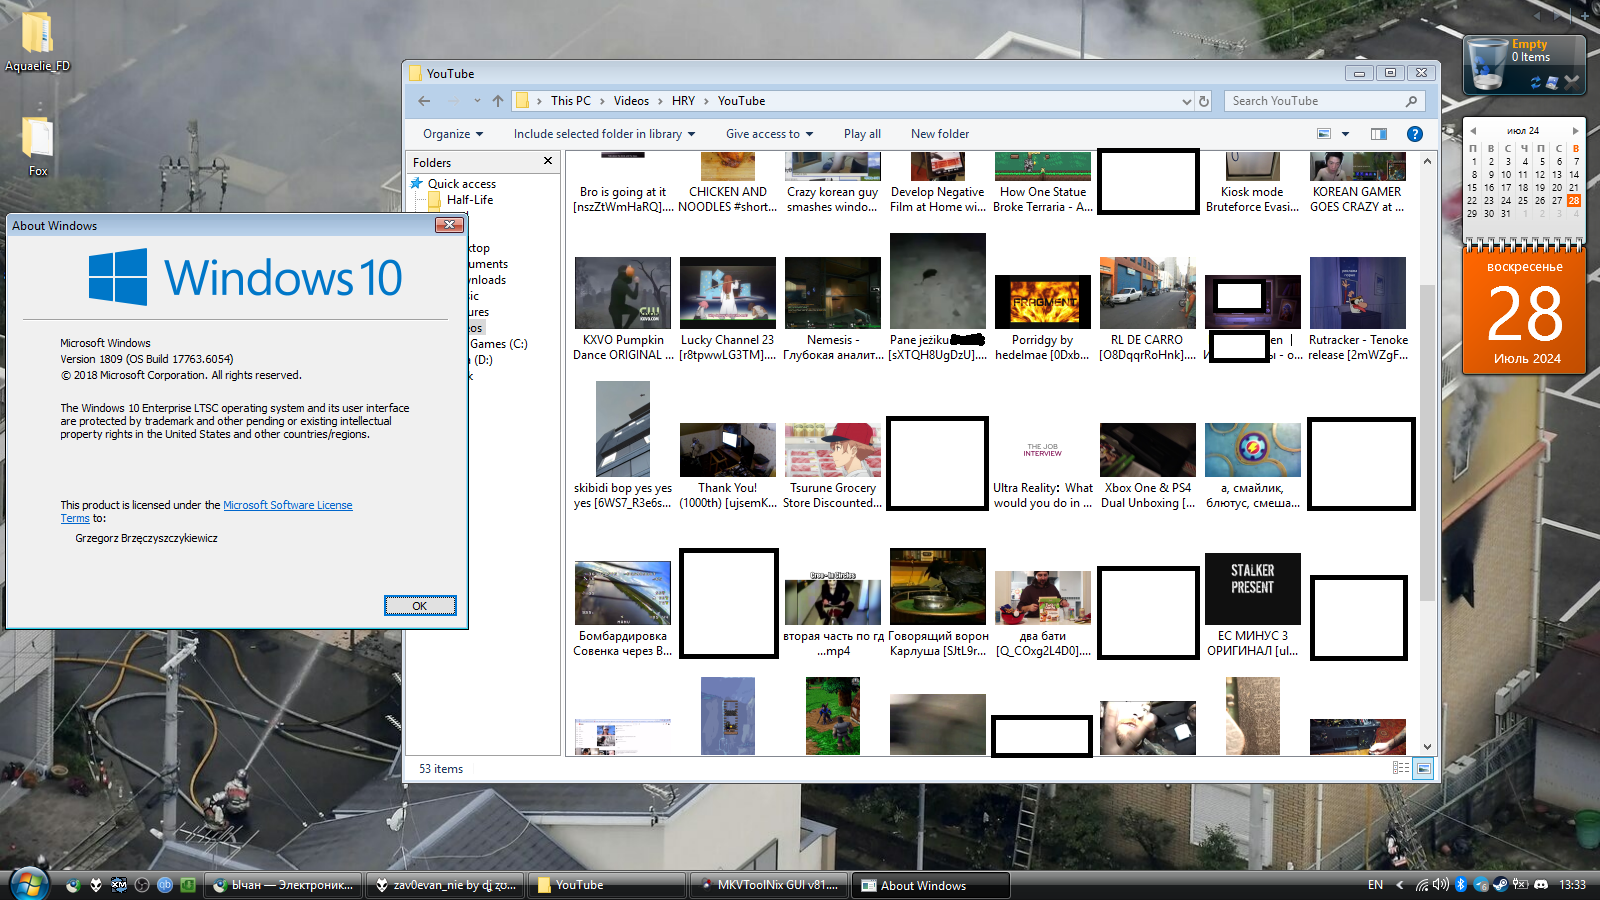1600x900 pixels.
Task: Expand chevron after This PC breadcrumb
Action: [x=603, y=101]
